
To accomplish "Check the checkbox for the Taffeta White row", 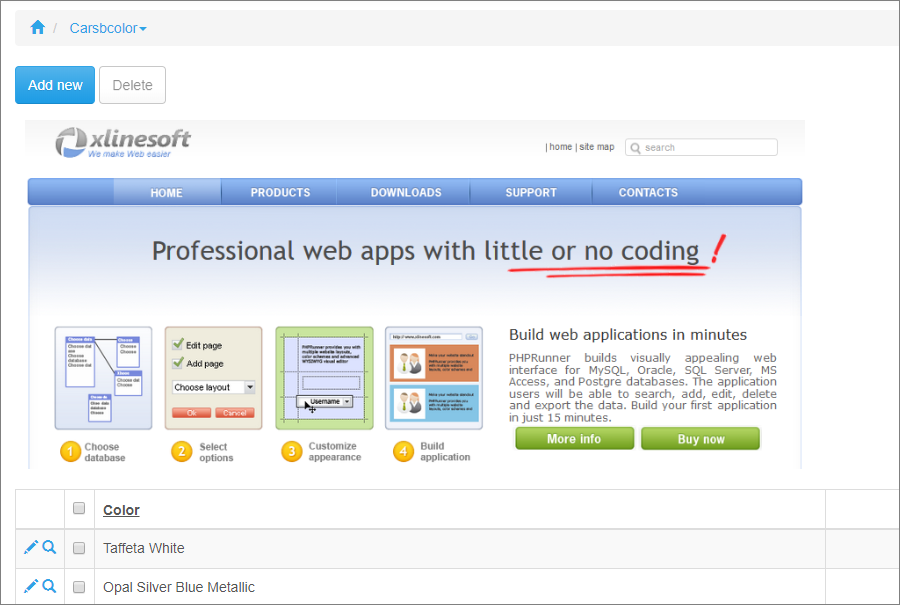I will (x=79, y=547).
